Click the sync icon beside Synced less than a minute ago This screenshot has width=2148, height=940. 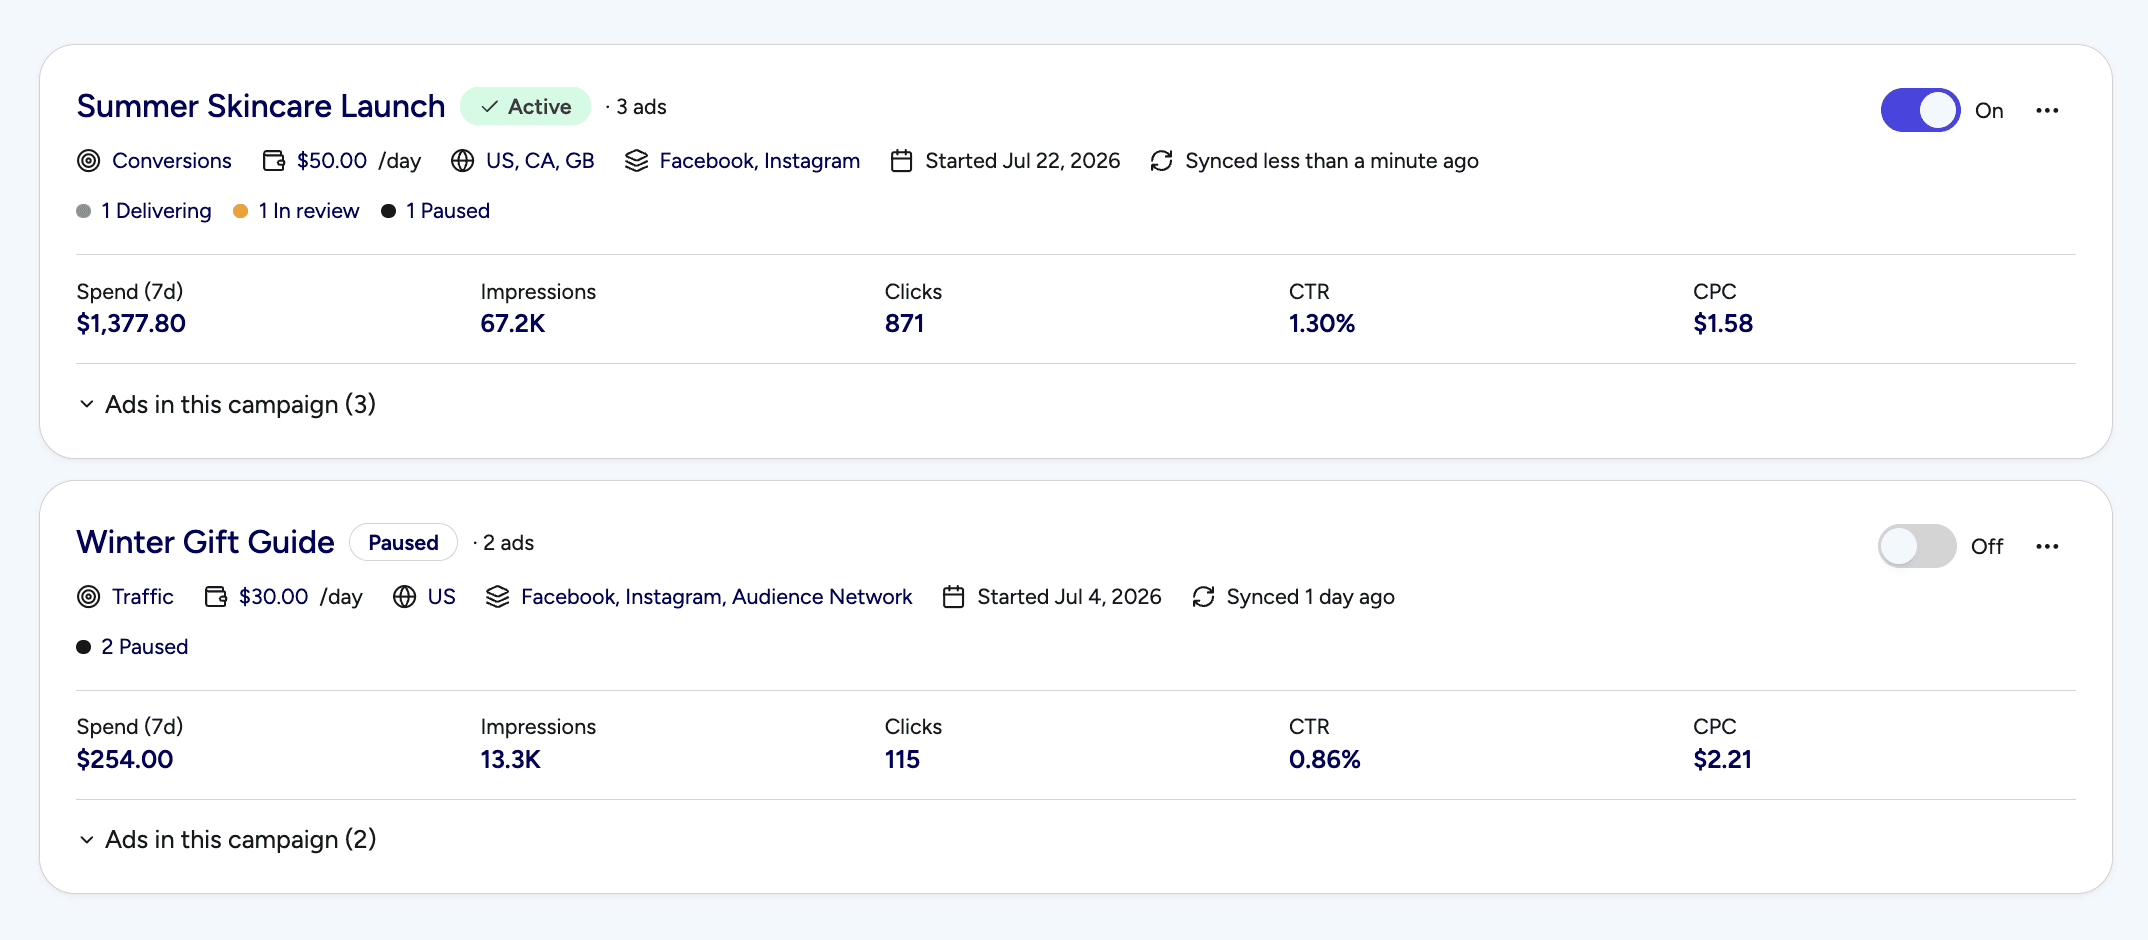click(1162, 161)
